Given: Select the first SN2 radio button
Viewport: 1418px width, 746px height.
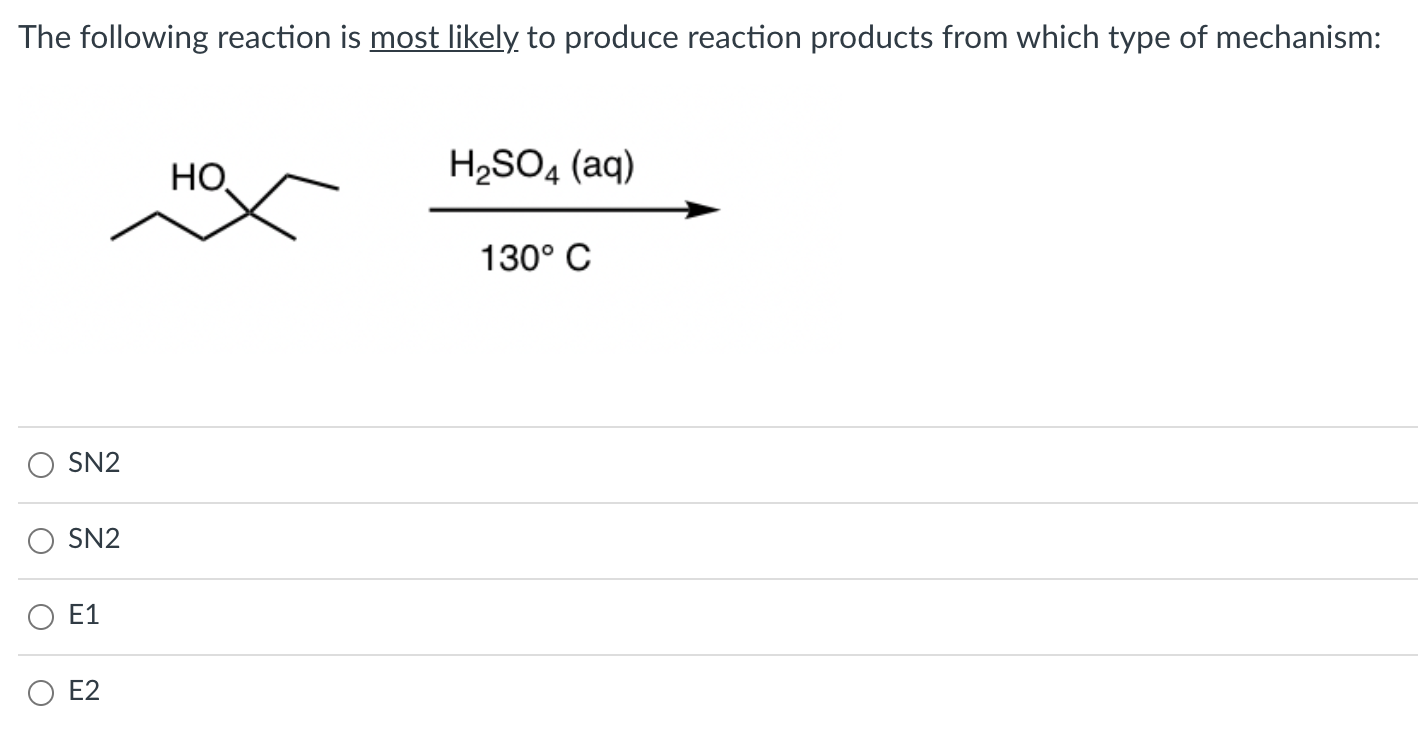Looking at the screenshot, I should click(40, 463).
